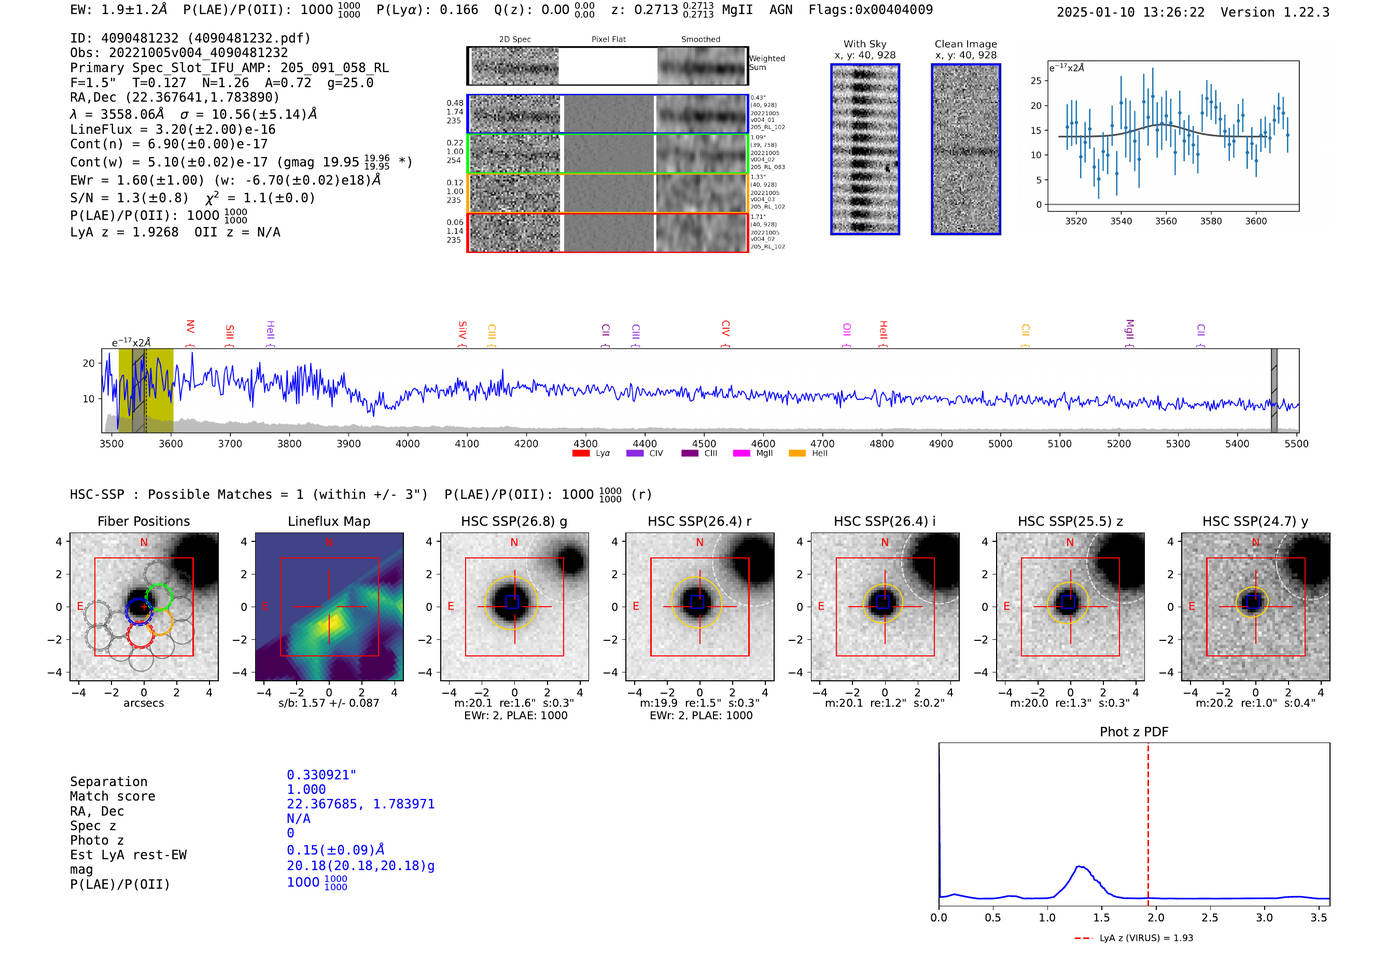Click the yellow highlighted region in the spectrum
This screenshot has width=1400, height=953.
click(146, 390)
